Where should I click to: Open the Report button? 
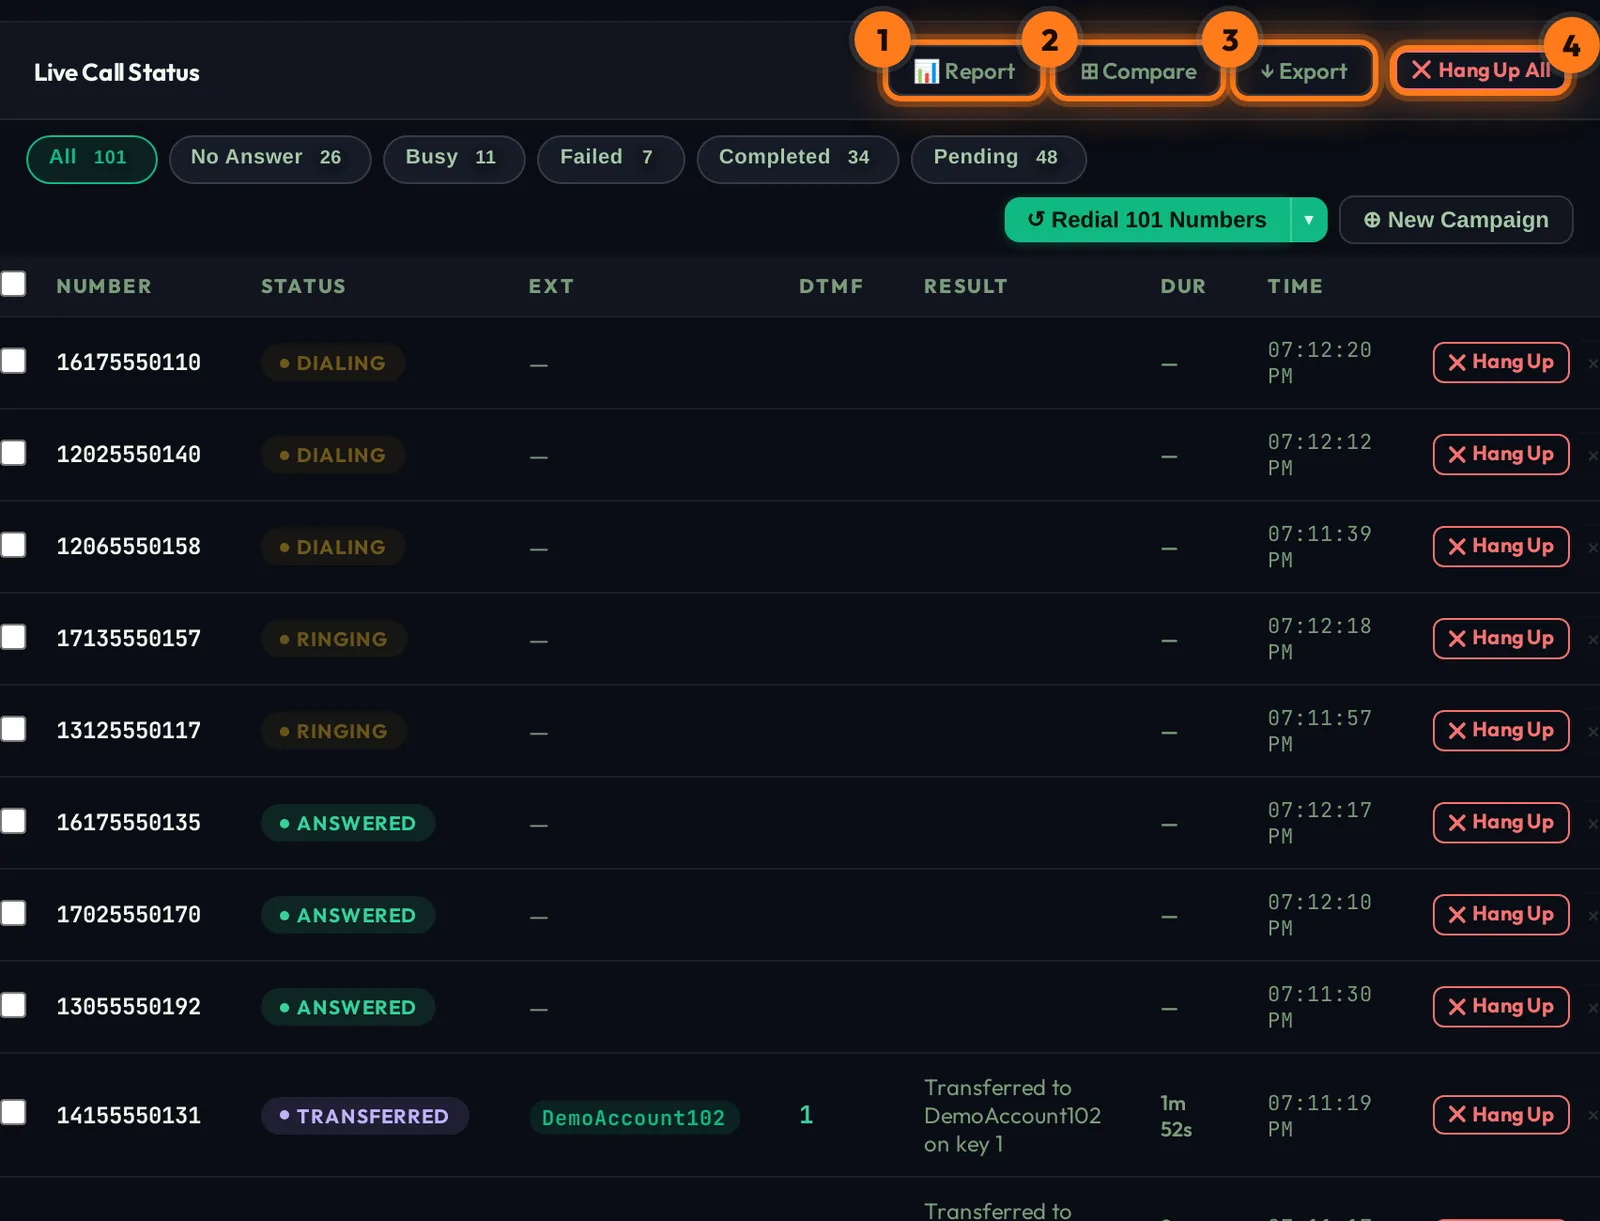pos(964,72)
